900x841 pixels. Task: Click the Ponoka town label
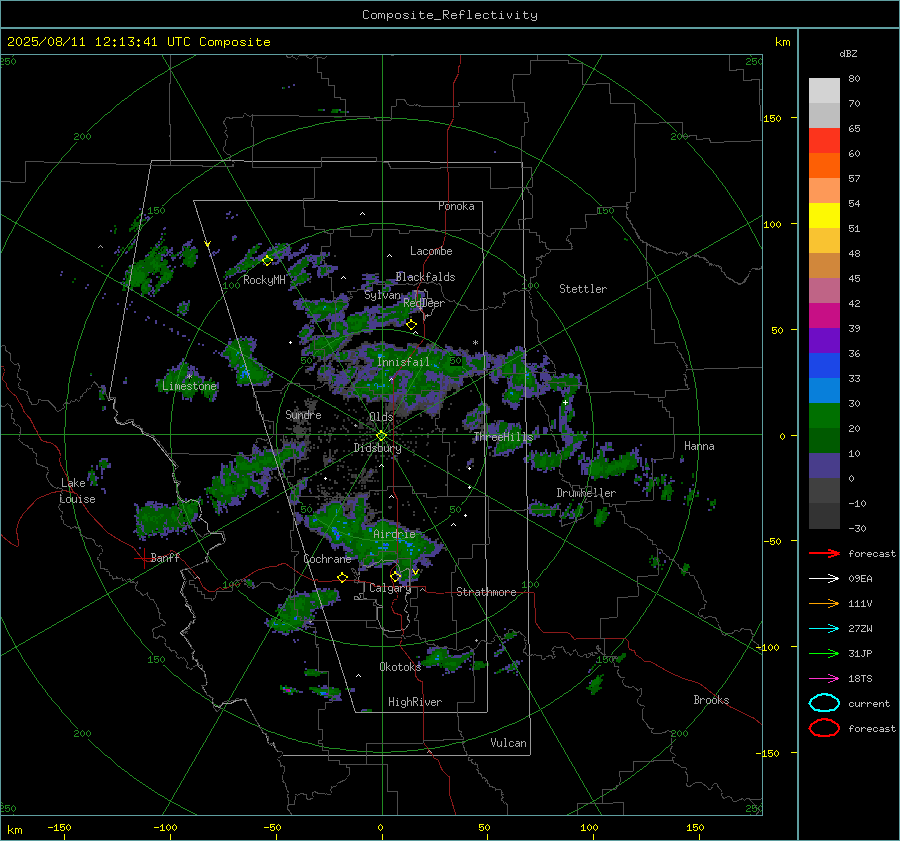[456, 206]
